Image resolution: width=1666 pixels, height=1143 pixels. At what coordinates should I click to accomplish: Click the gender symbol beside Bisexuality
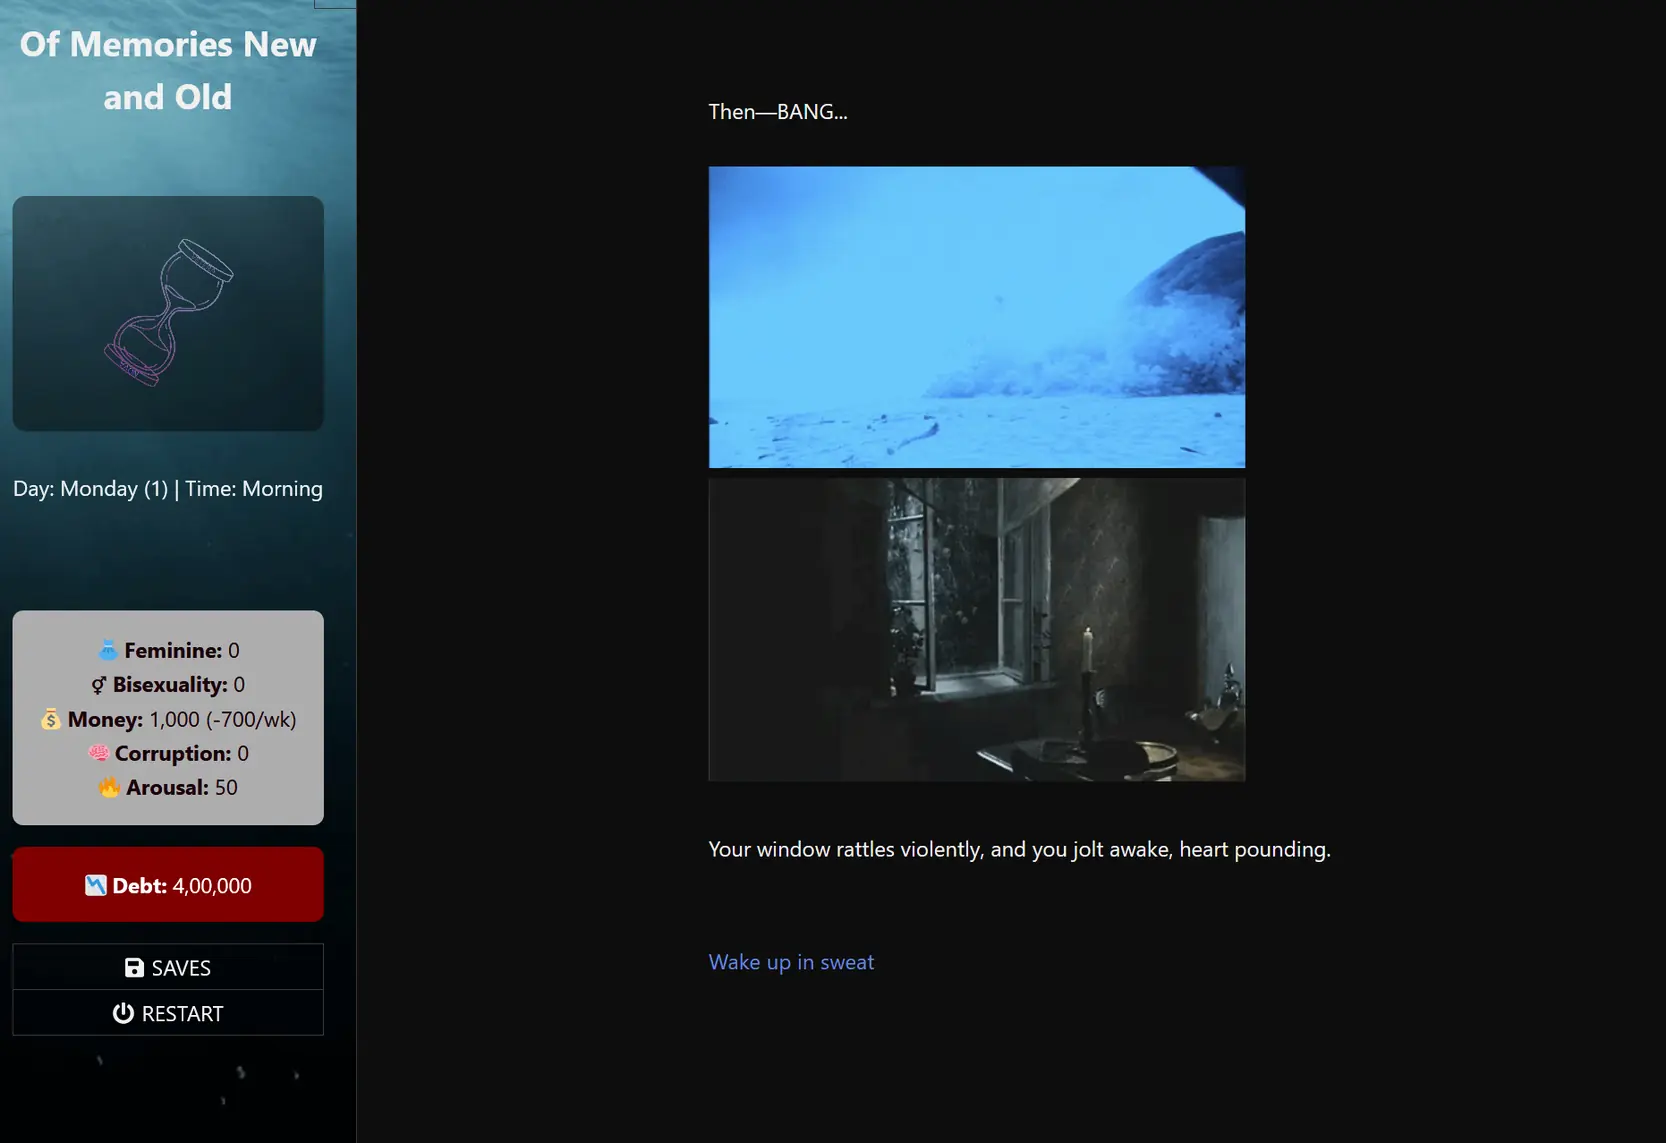coord(98,685)
